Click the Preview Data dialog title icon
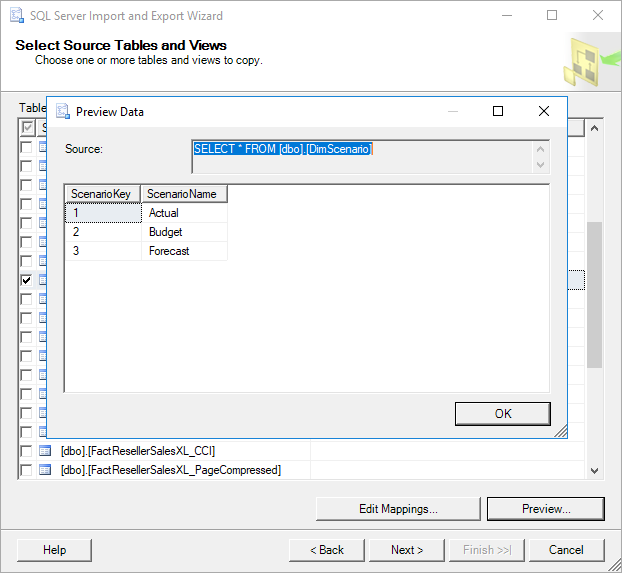 62,112
